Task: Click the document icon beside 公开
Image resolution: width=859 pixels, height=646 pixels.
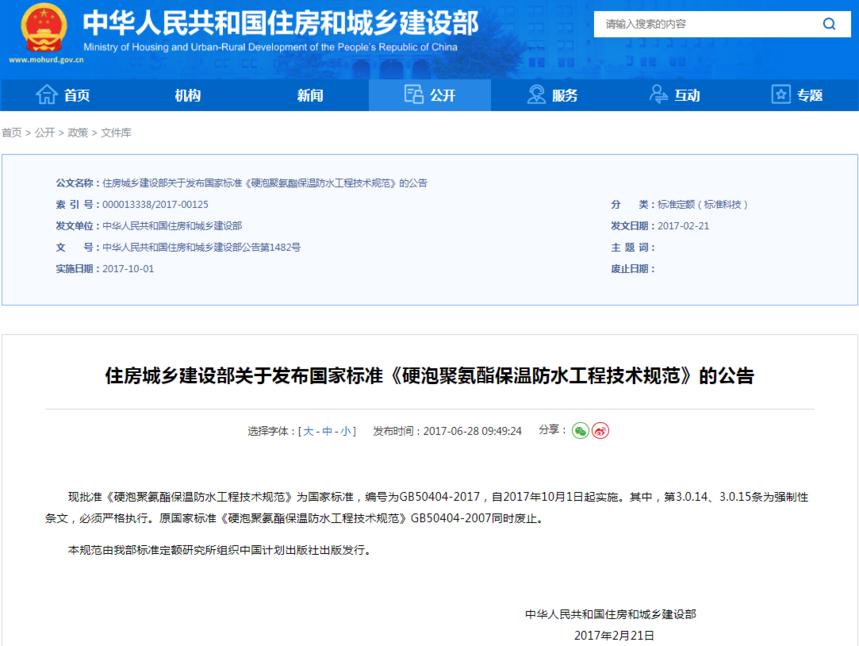Action: click(x=414, y=94)
